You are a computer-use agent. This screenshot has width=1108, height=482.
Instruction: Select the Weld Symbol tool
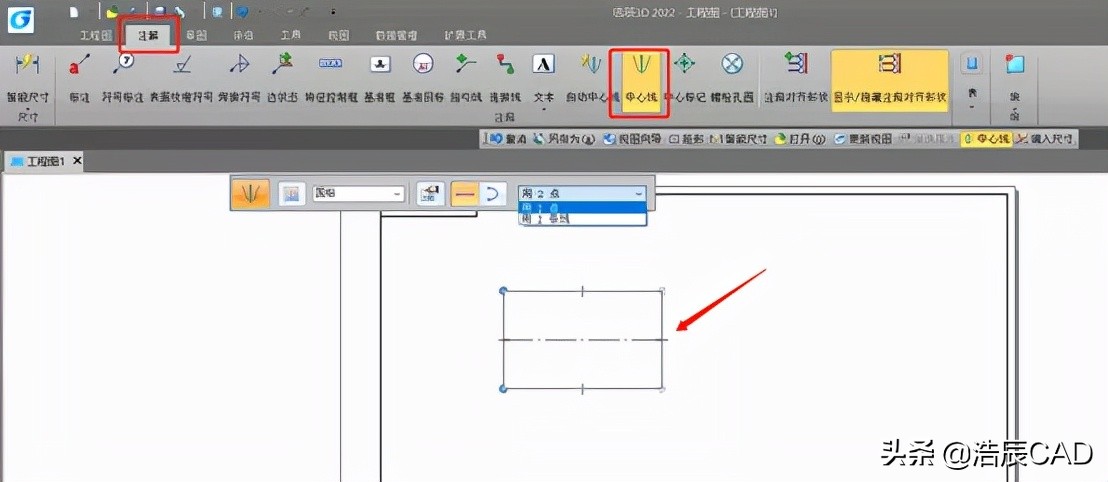click(x=239, y=79)
